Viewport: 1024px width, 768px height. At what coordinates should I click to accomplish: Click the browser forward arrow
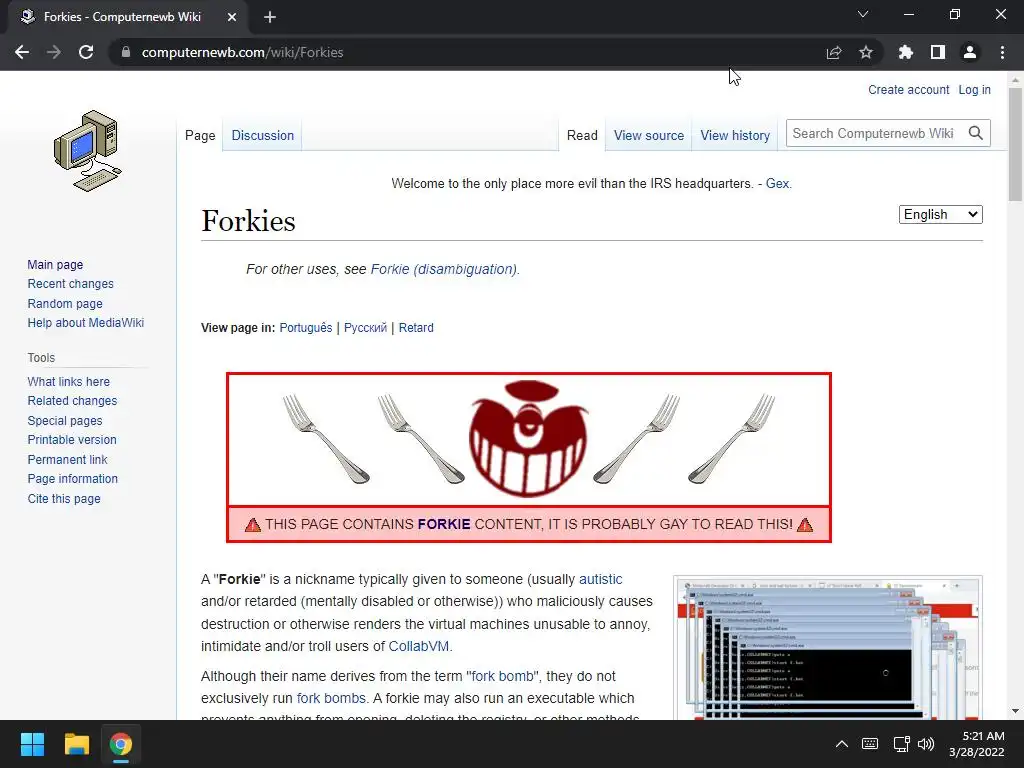click(54, 52)
